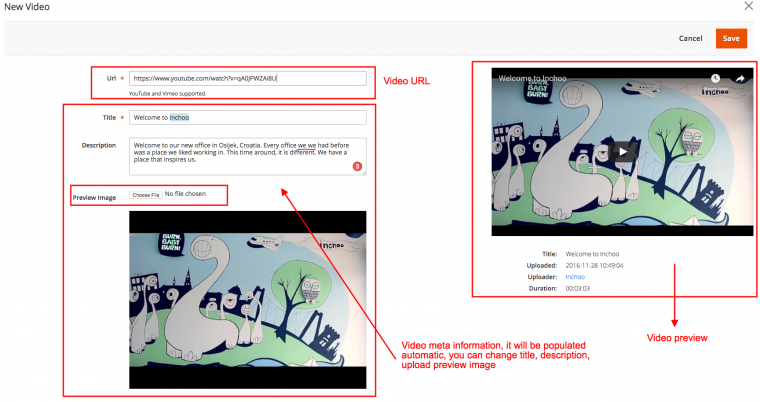Click the Share arrow icon on video

[741, 78]
